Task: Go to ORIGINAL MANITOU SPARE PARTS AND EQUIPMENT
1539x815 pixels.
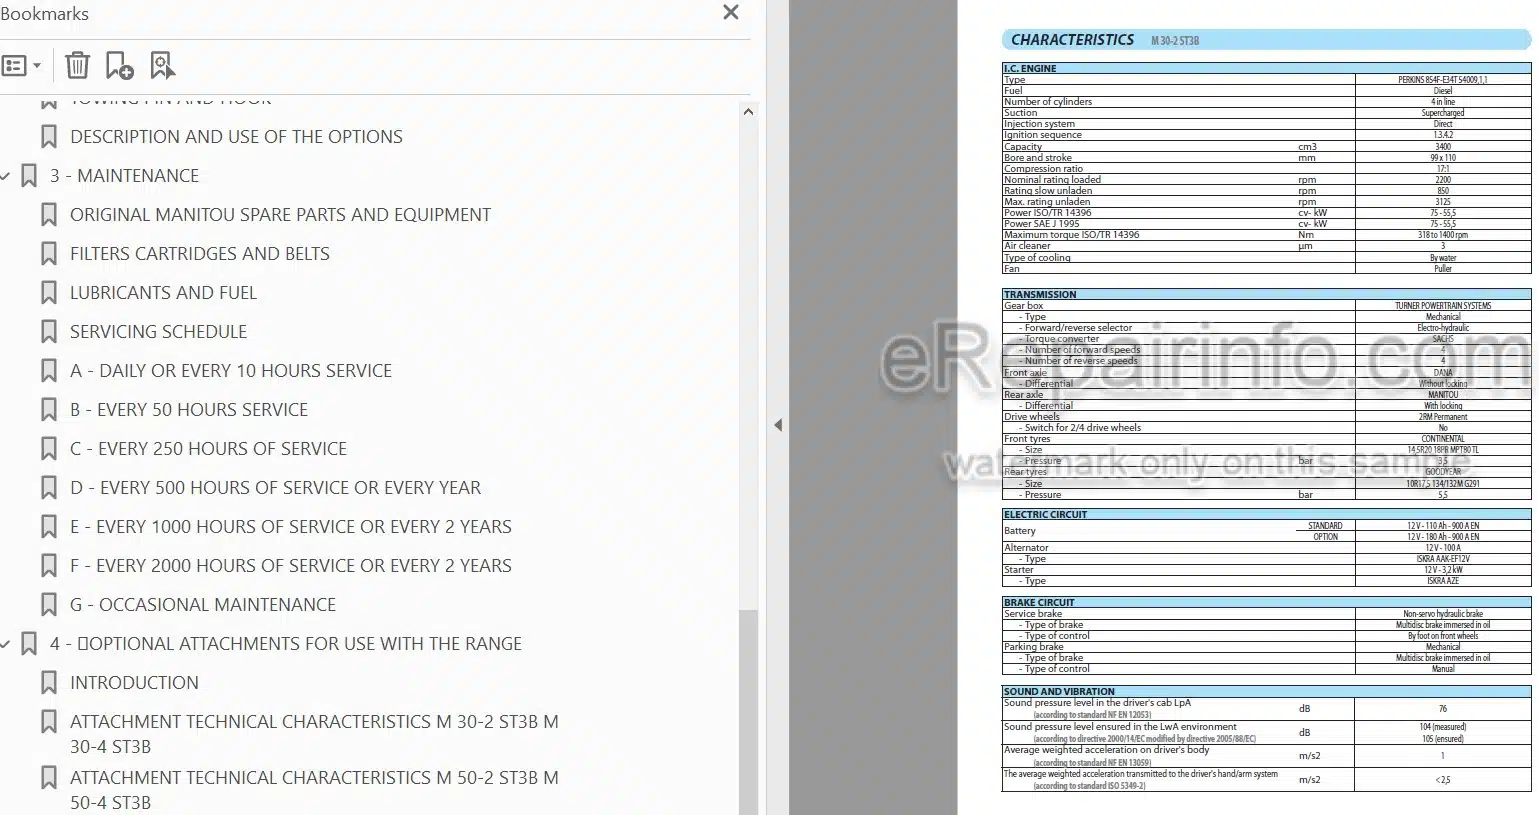Action: click(280, 215)
